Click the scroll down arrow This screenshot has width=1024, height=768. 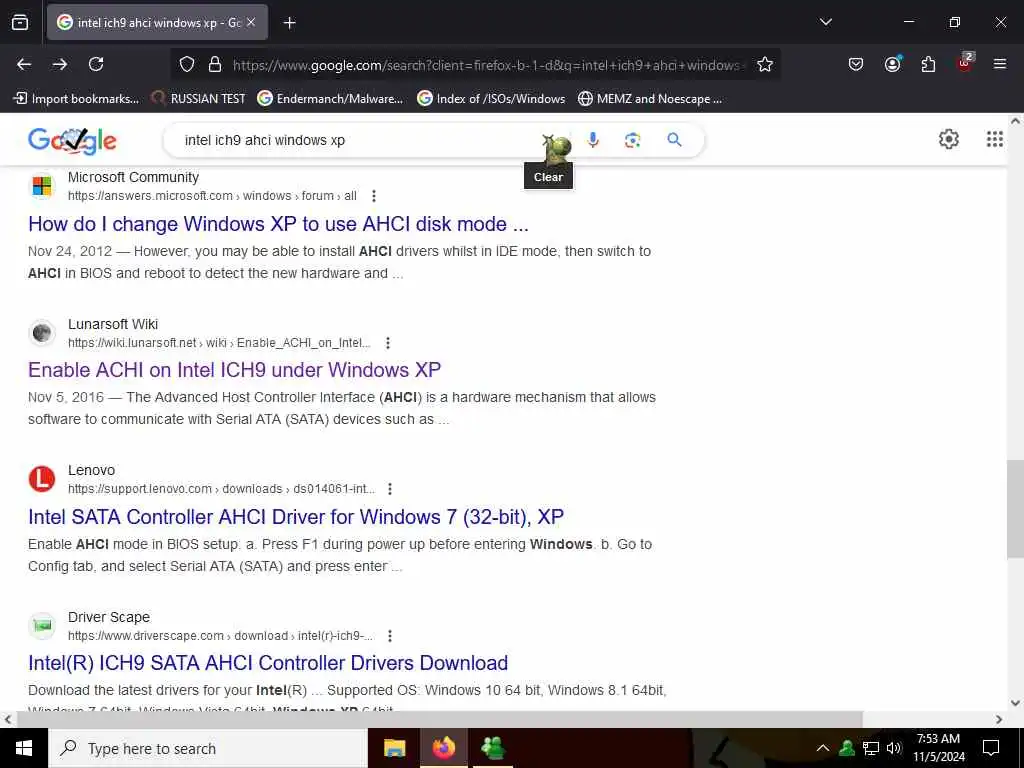coord(1015,703)
